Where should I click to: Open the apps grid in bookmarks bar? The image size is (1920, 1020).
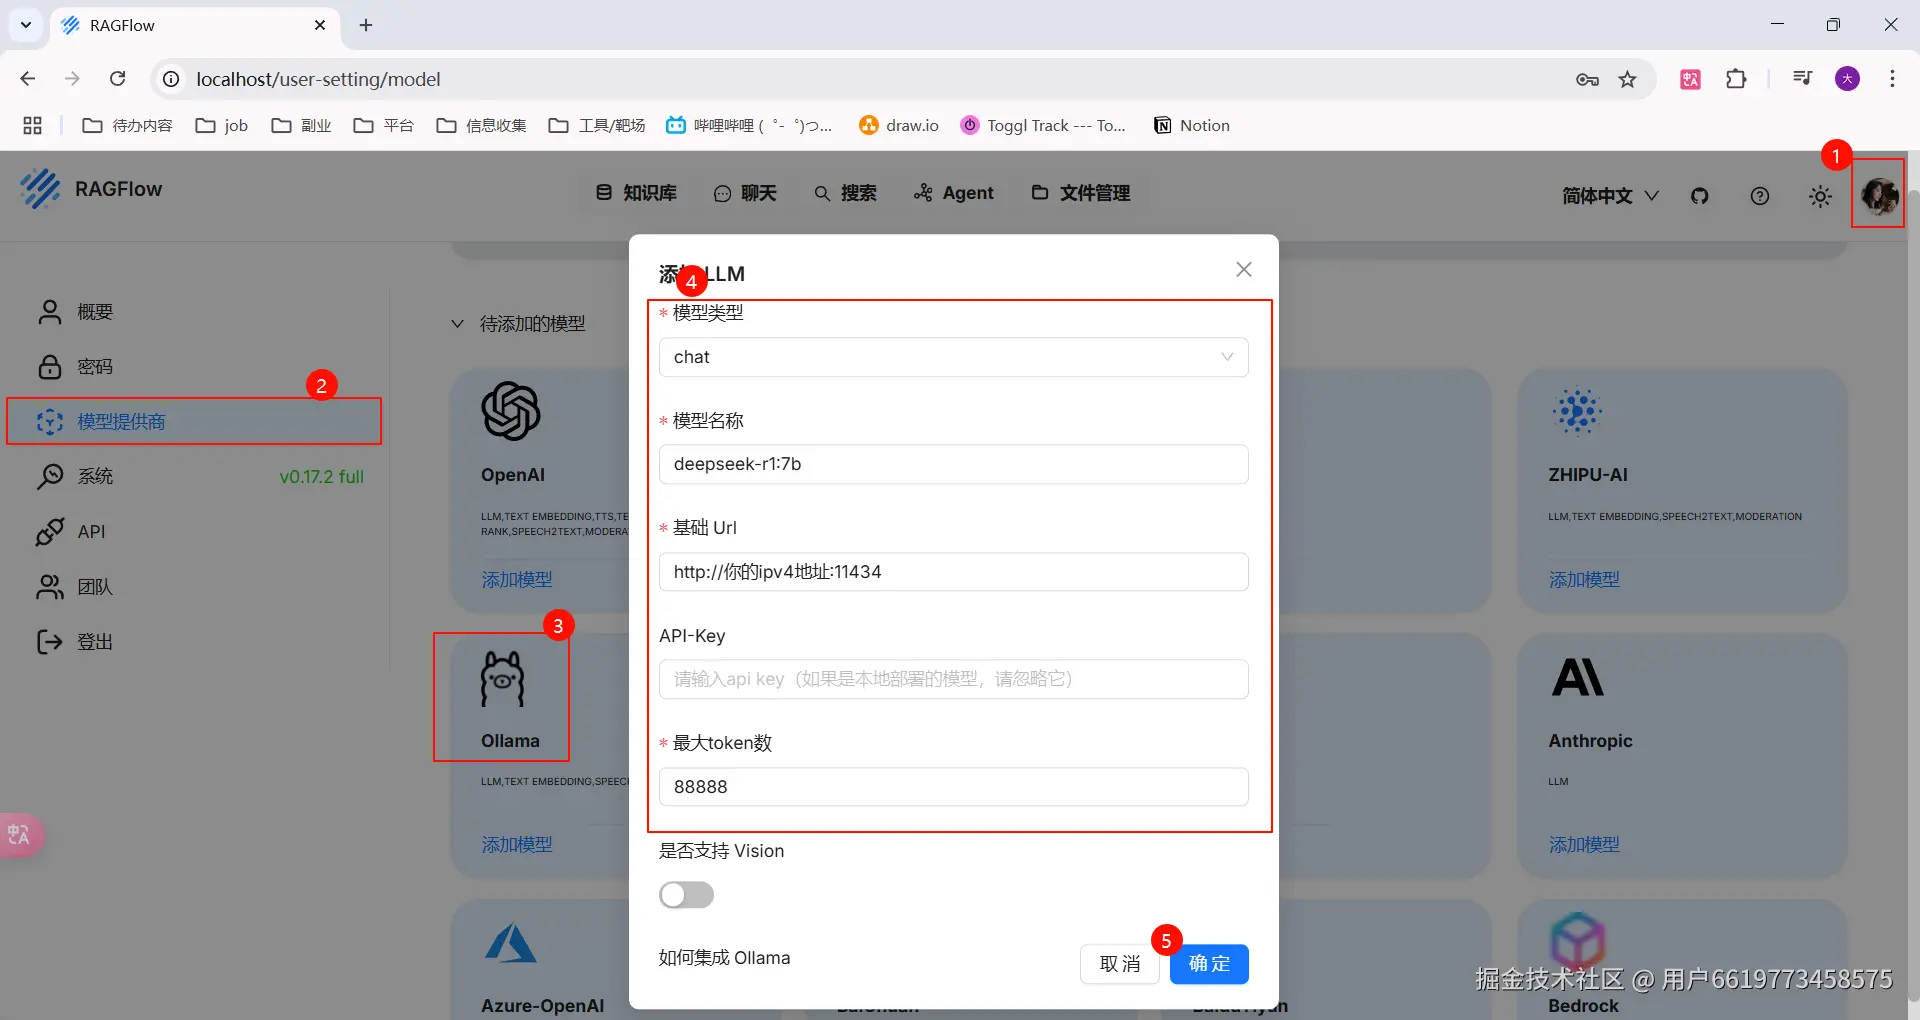point(33,125)
